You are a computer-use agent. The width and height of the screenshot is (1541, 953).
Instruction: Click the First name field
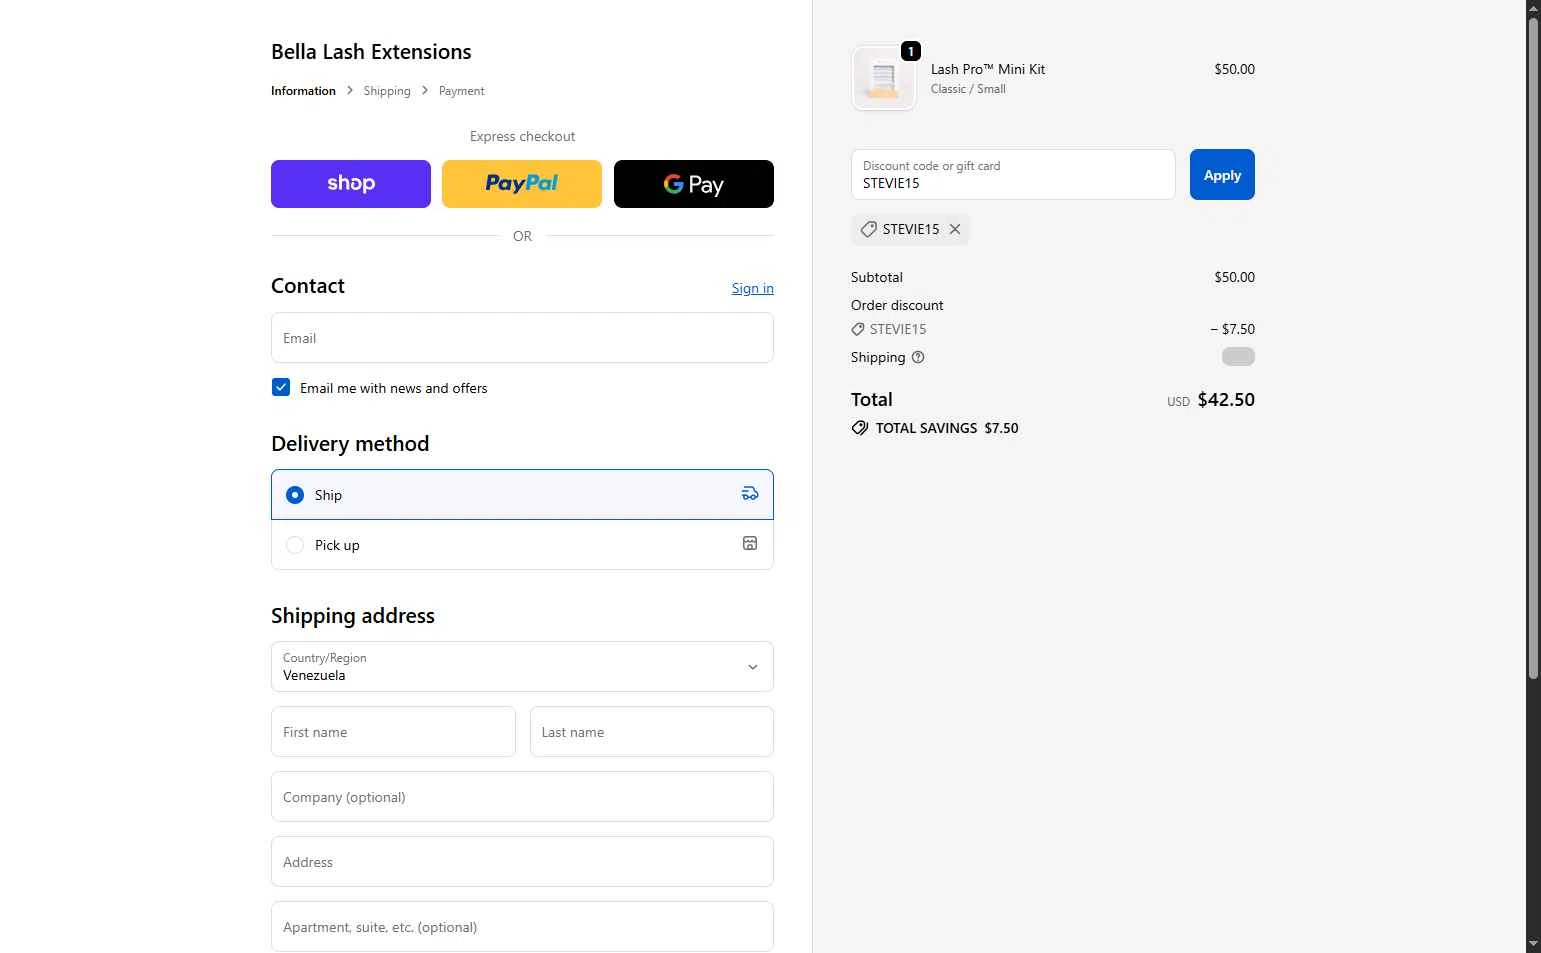tap(393, 732)
